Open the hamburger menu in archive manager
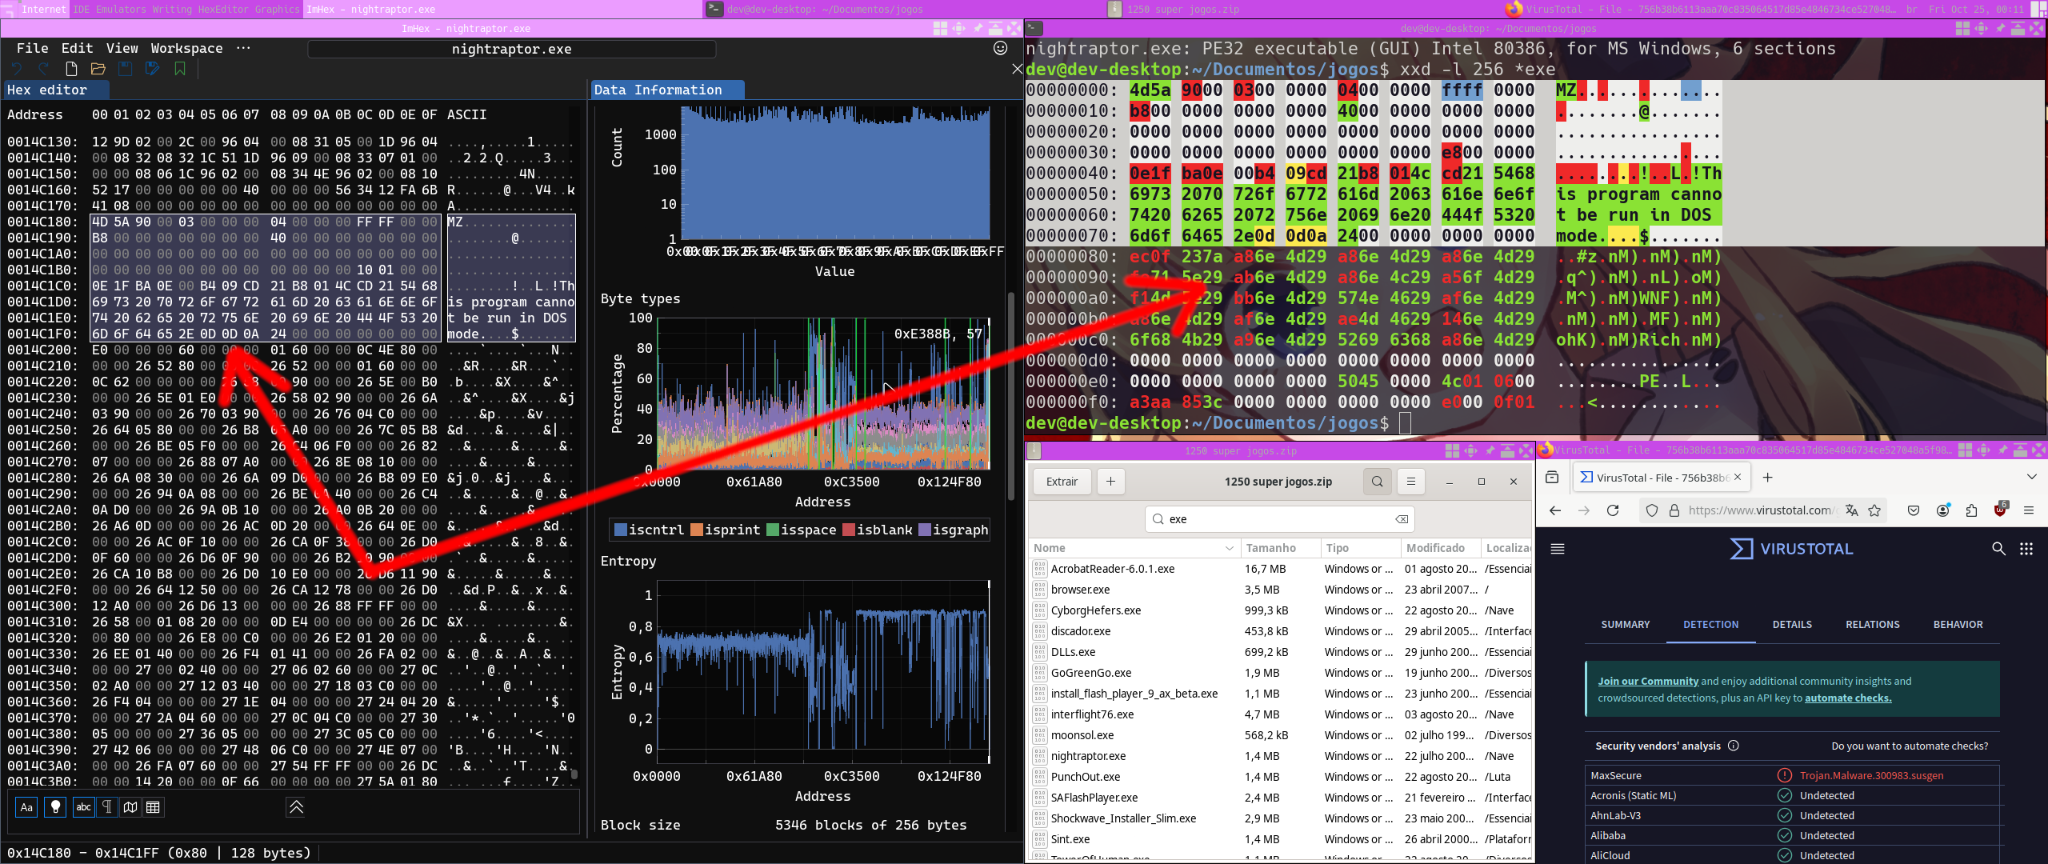This screenshot has height=864, width=2048. click(1411, 481)
